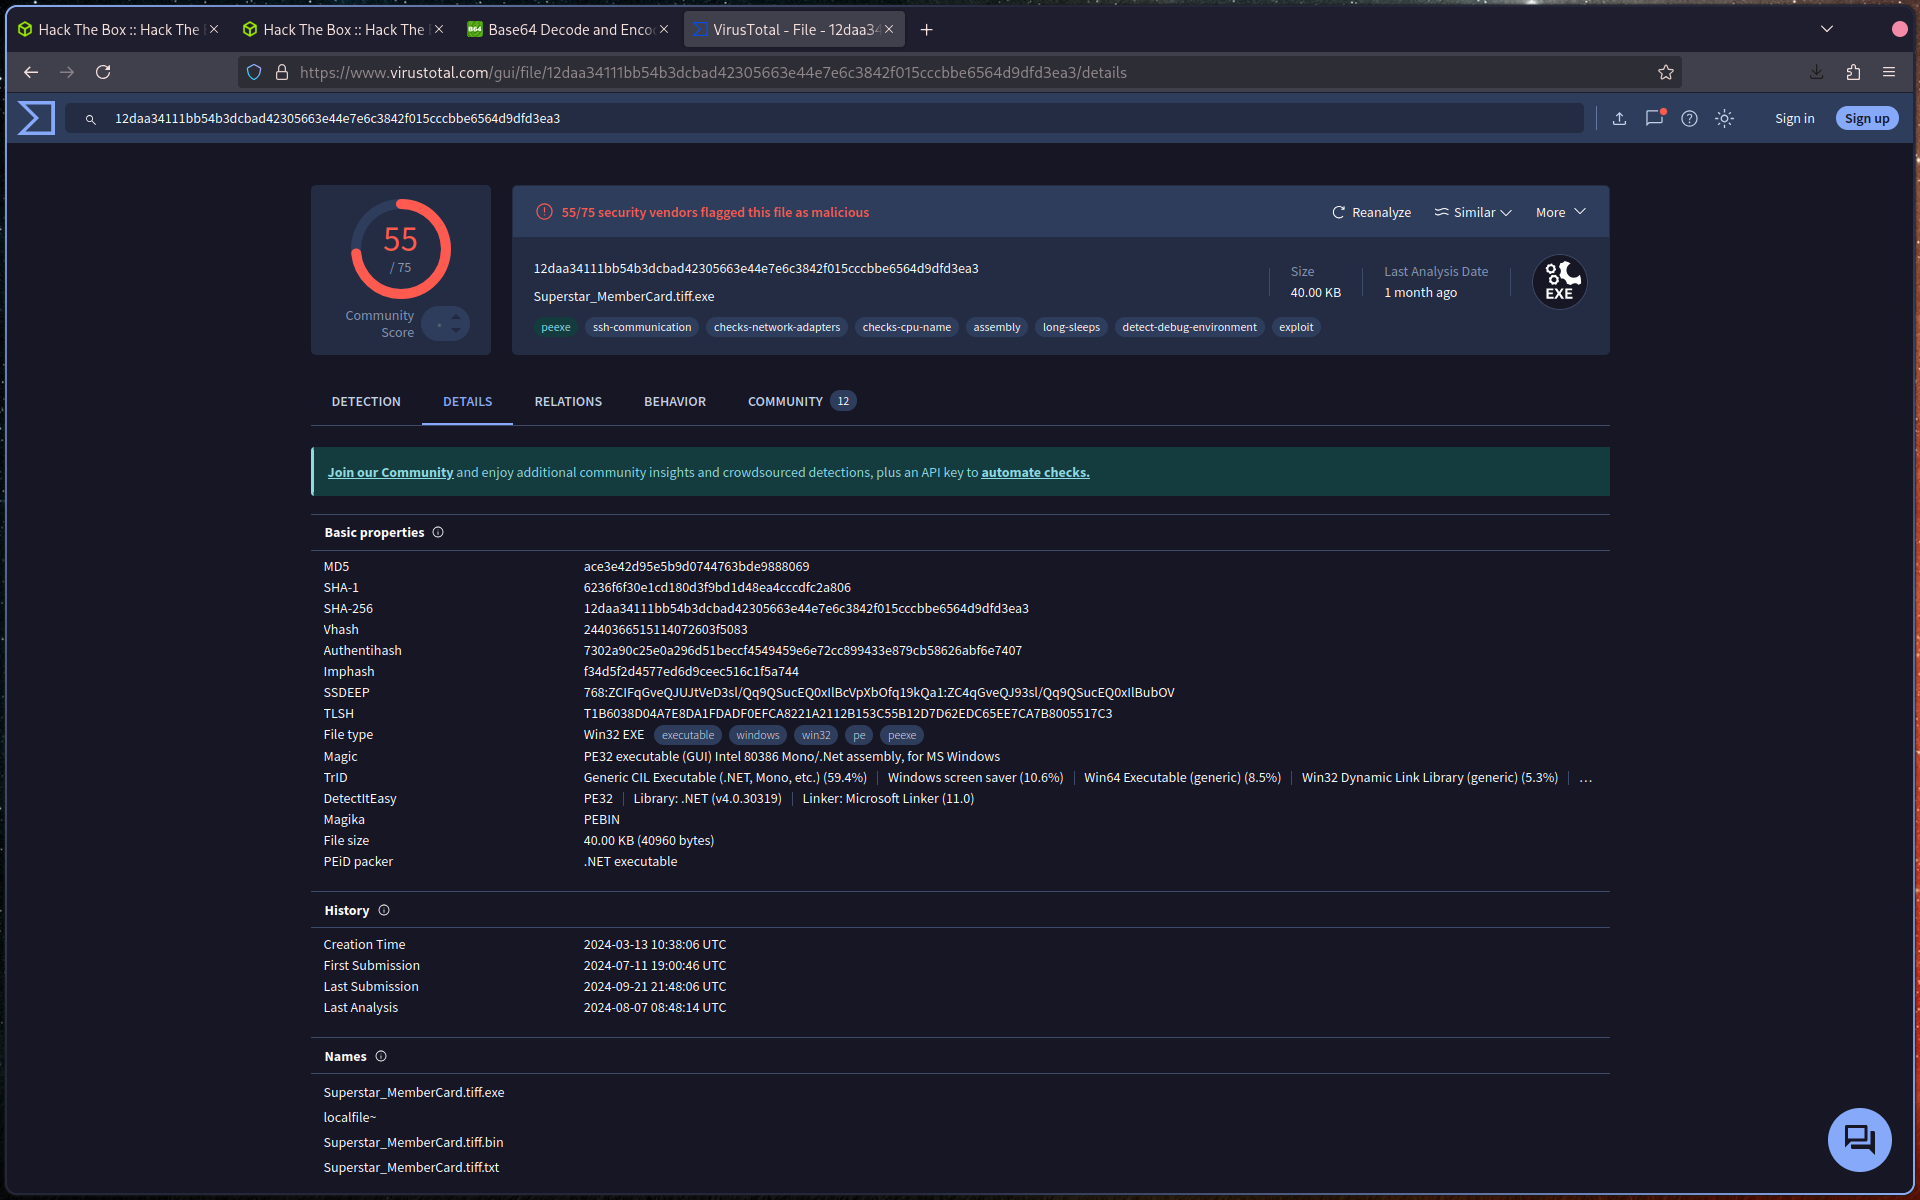Close the VirusTotal tab
Image resolution: width=1920 pixels, height=1200 pixels.
[889, 30]
